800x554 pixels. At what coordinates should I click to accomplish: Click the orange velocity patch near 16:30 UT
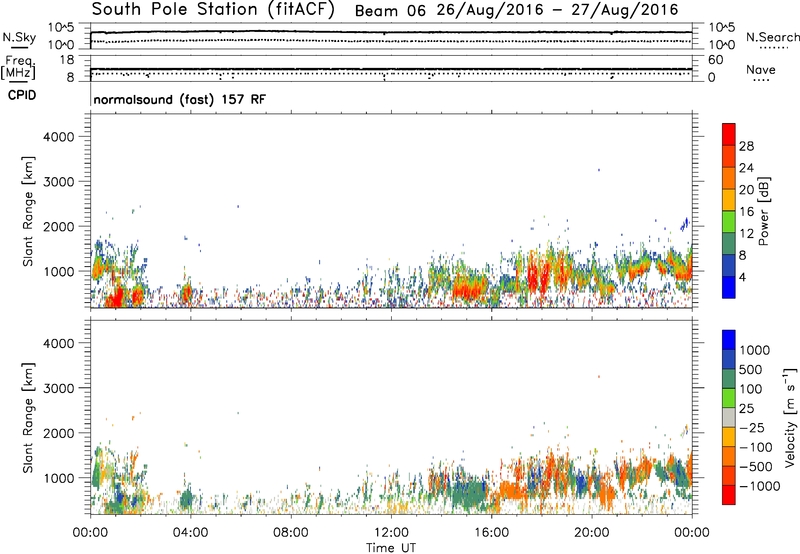(513, 491)
